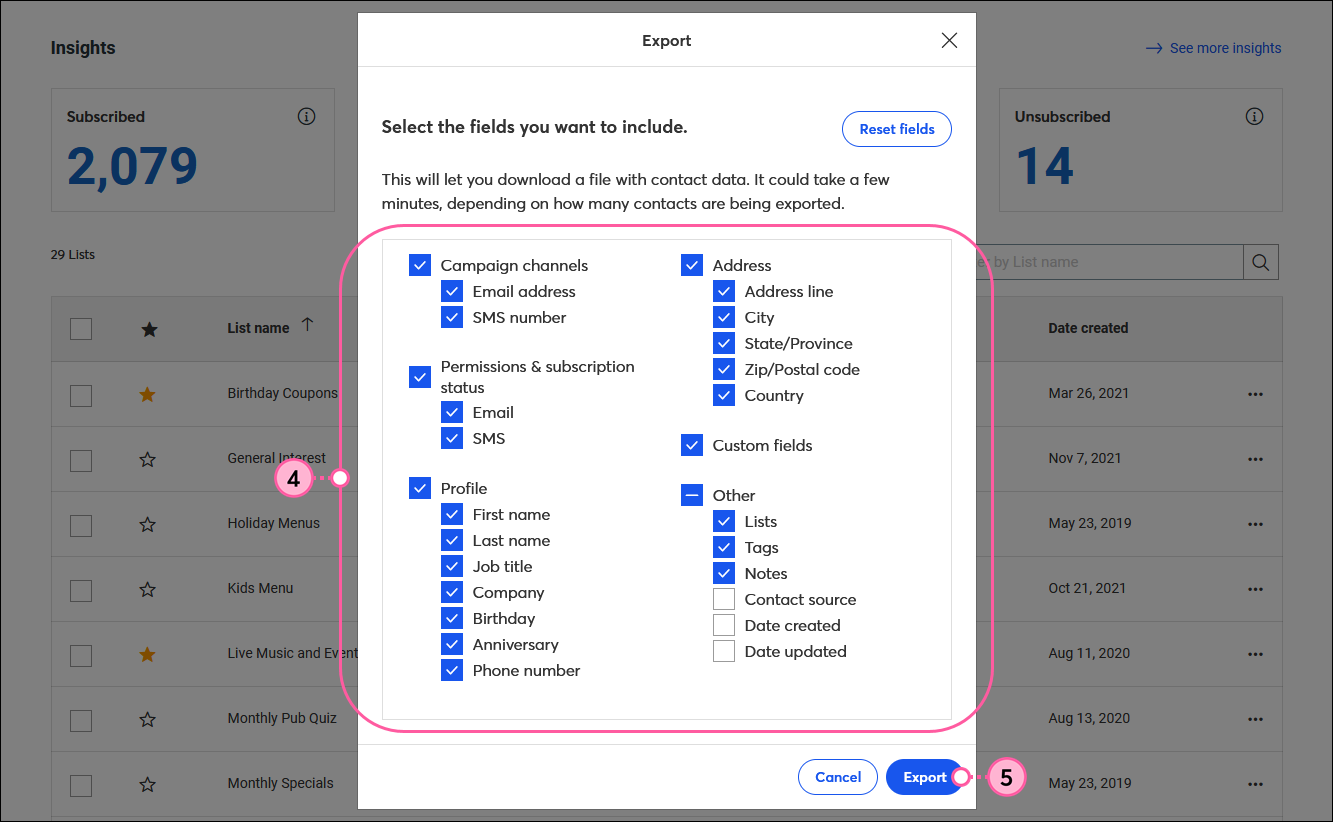The height and width of the screenshot is (822, 1333).
Task: Click the Unsubscribed info icon
Action: (1254, 117)
